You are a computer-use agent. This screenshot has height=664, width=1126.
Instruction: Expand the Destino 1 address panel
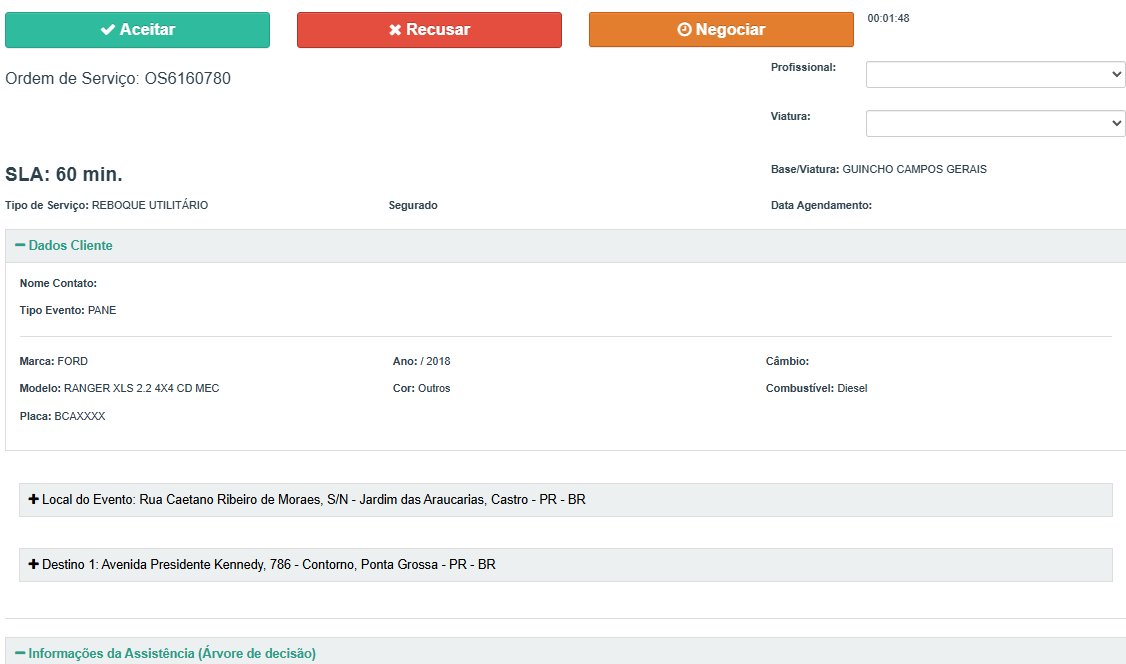point(566,565)
